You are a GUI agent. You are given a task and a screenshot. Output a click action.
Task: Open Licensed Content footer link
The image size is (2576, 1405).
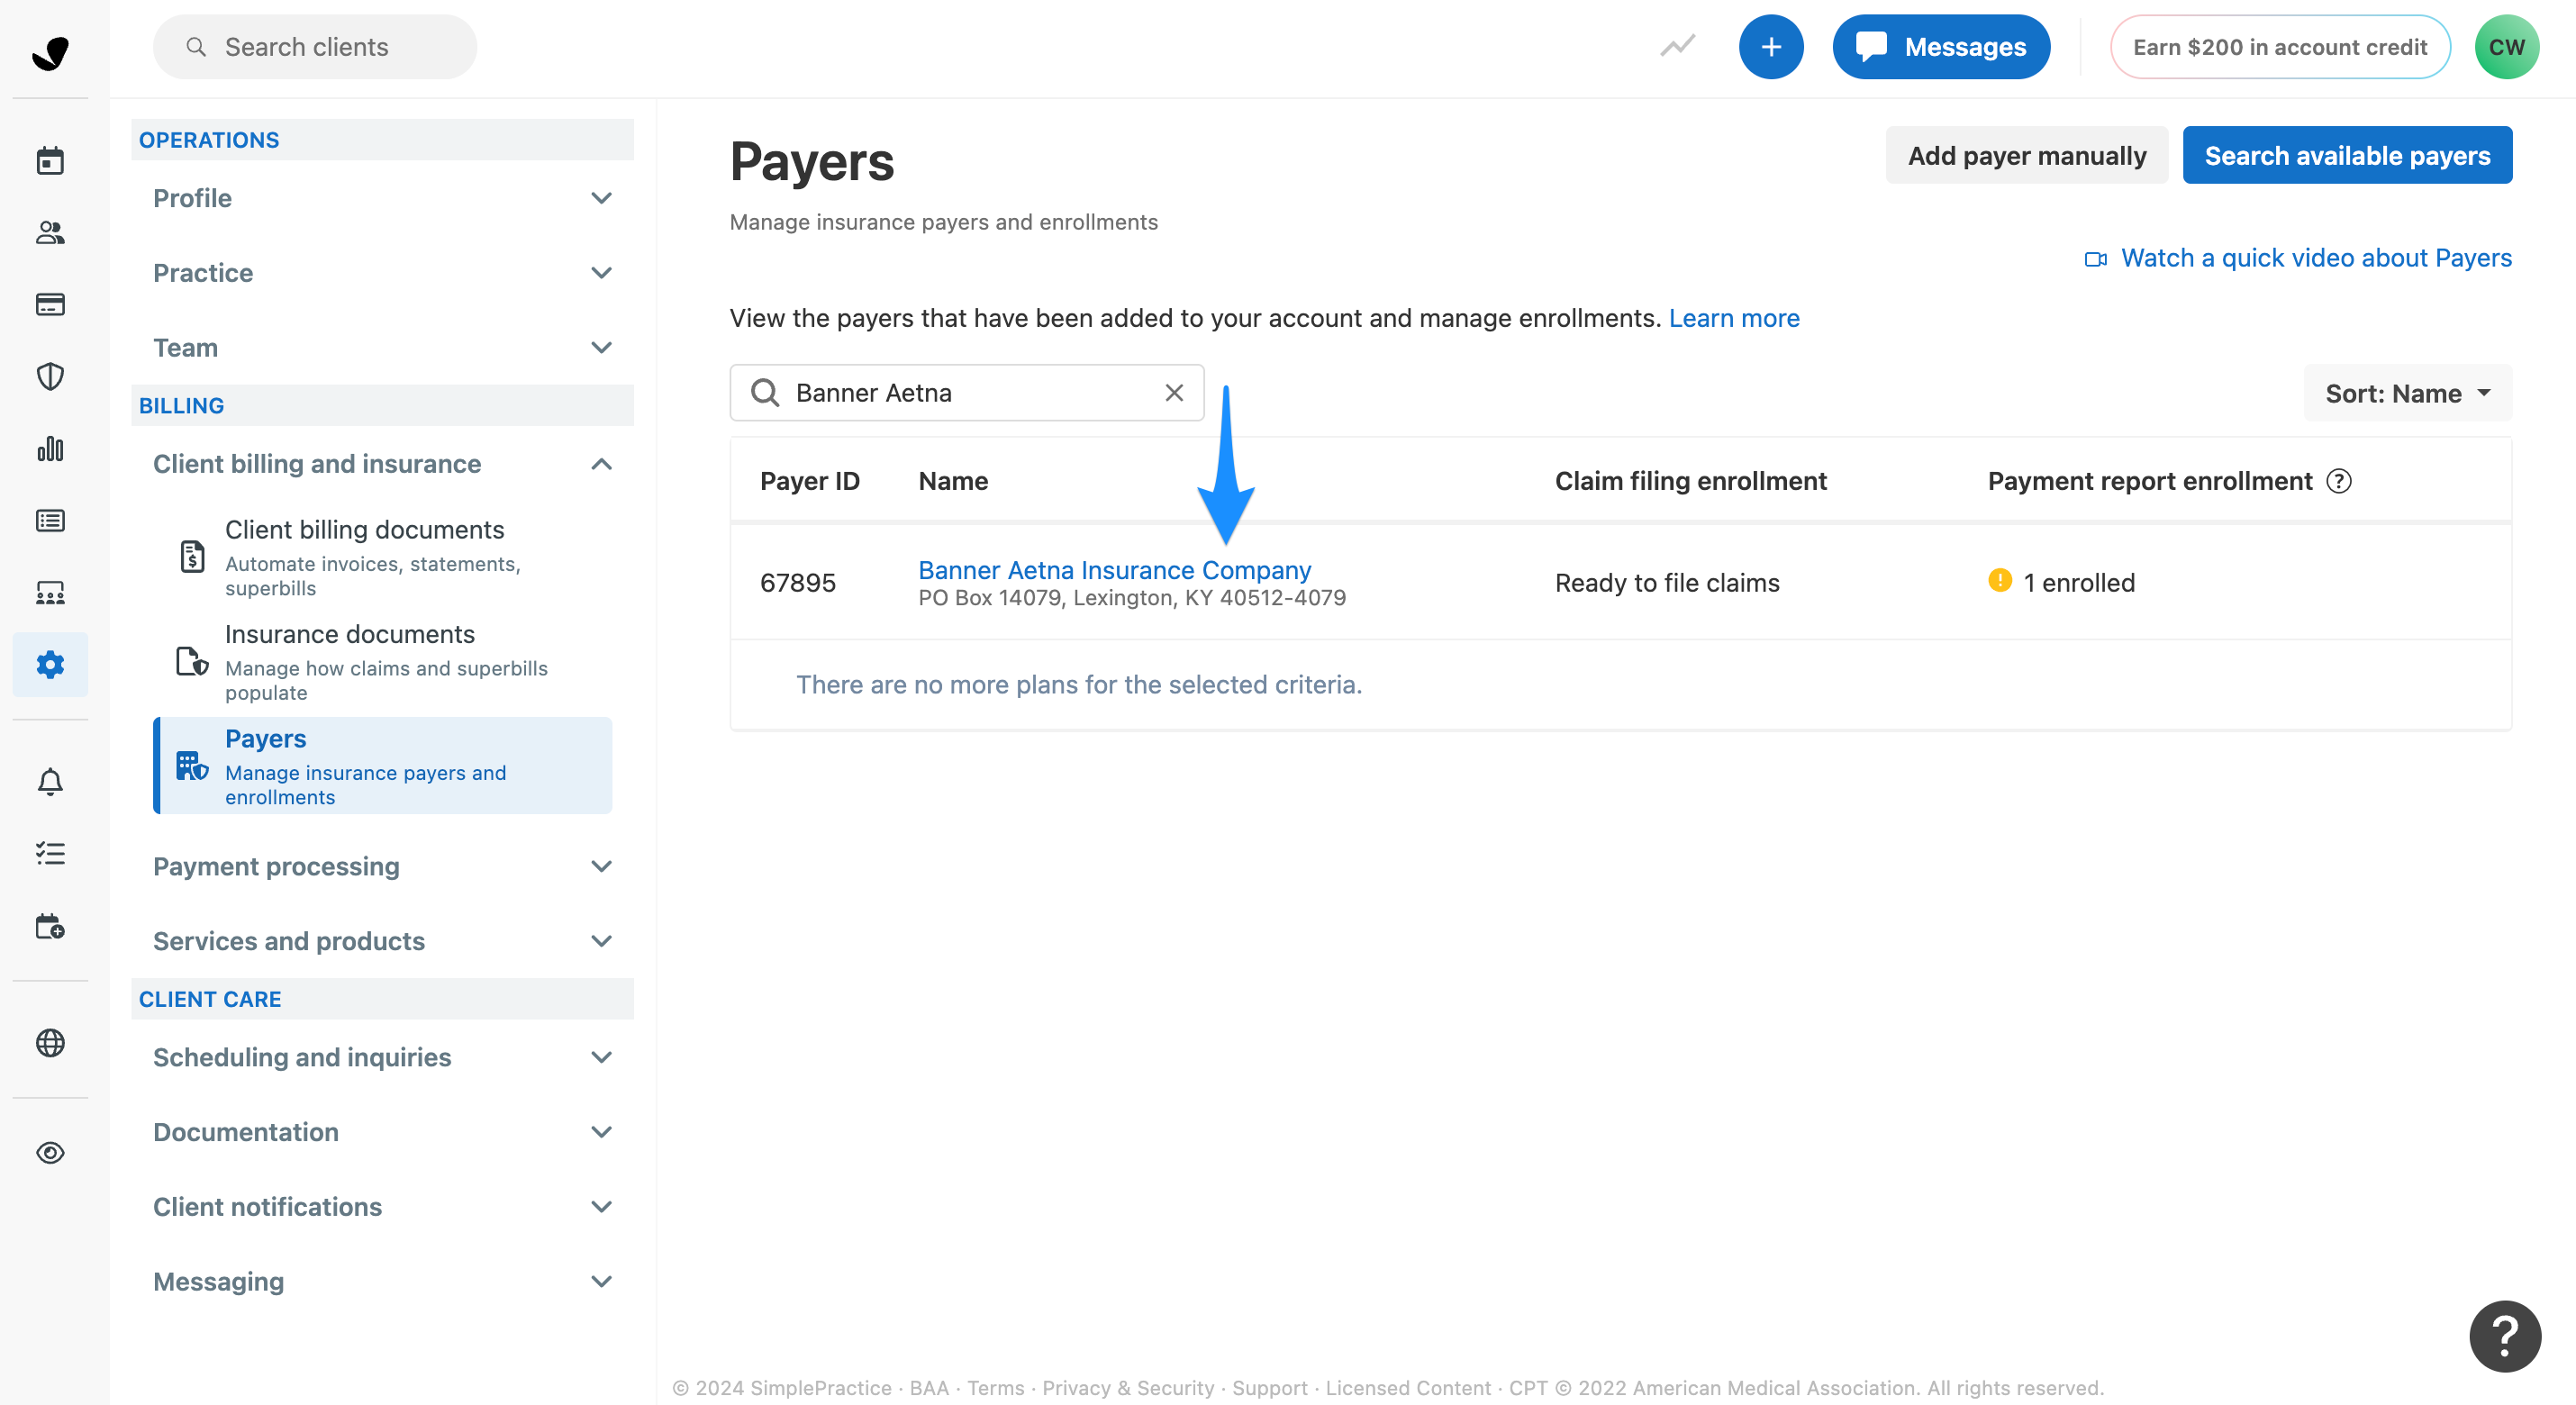(1407, 1388)
